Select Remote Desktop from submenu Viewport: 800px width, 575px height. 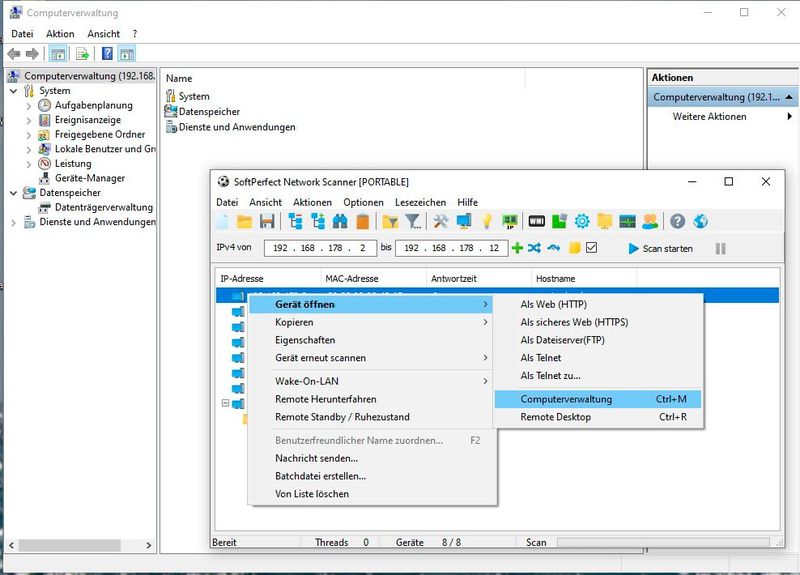click(598, 417)
